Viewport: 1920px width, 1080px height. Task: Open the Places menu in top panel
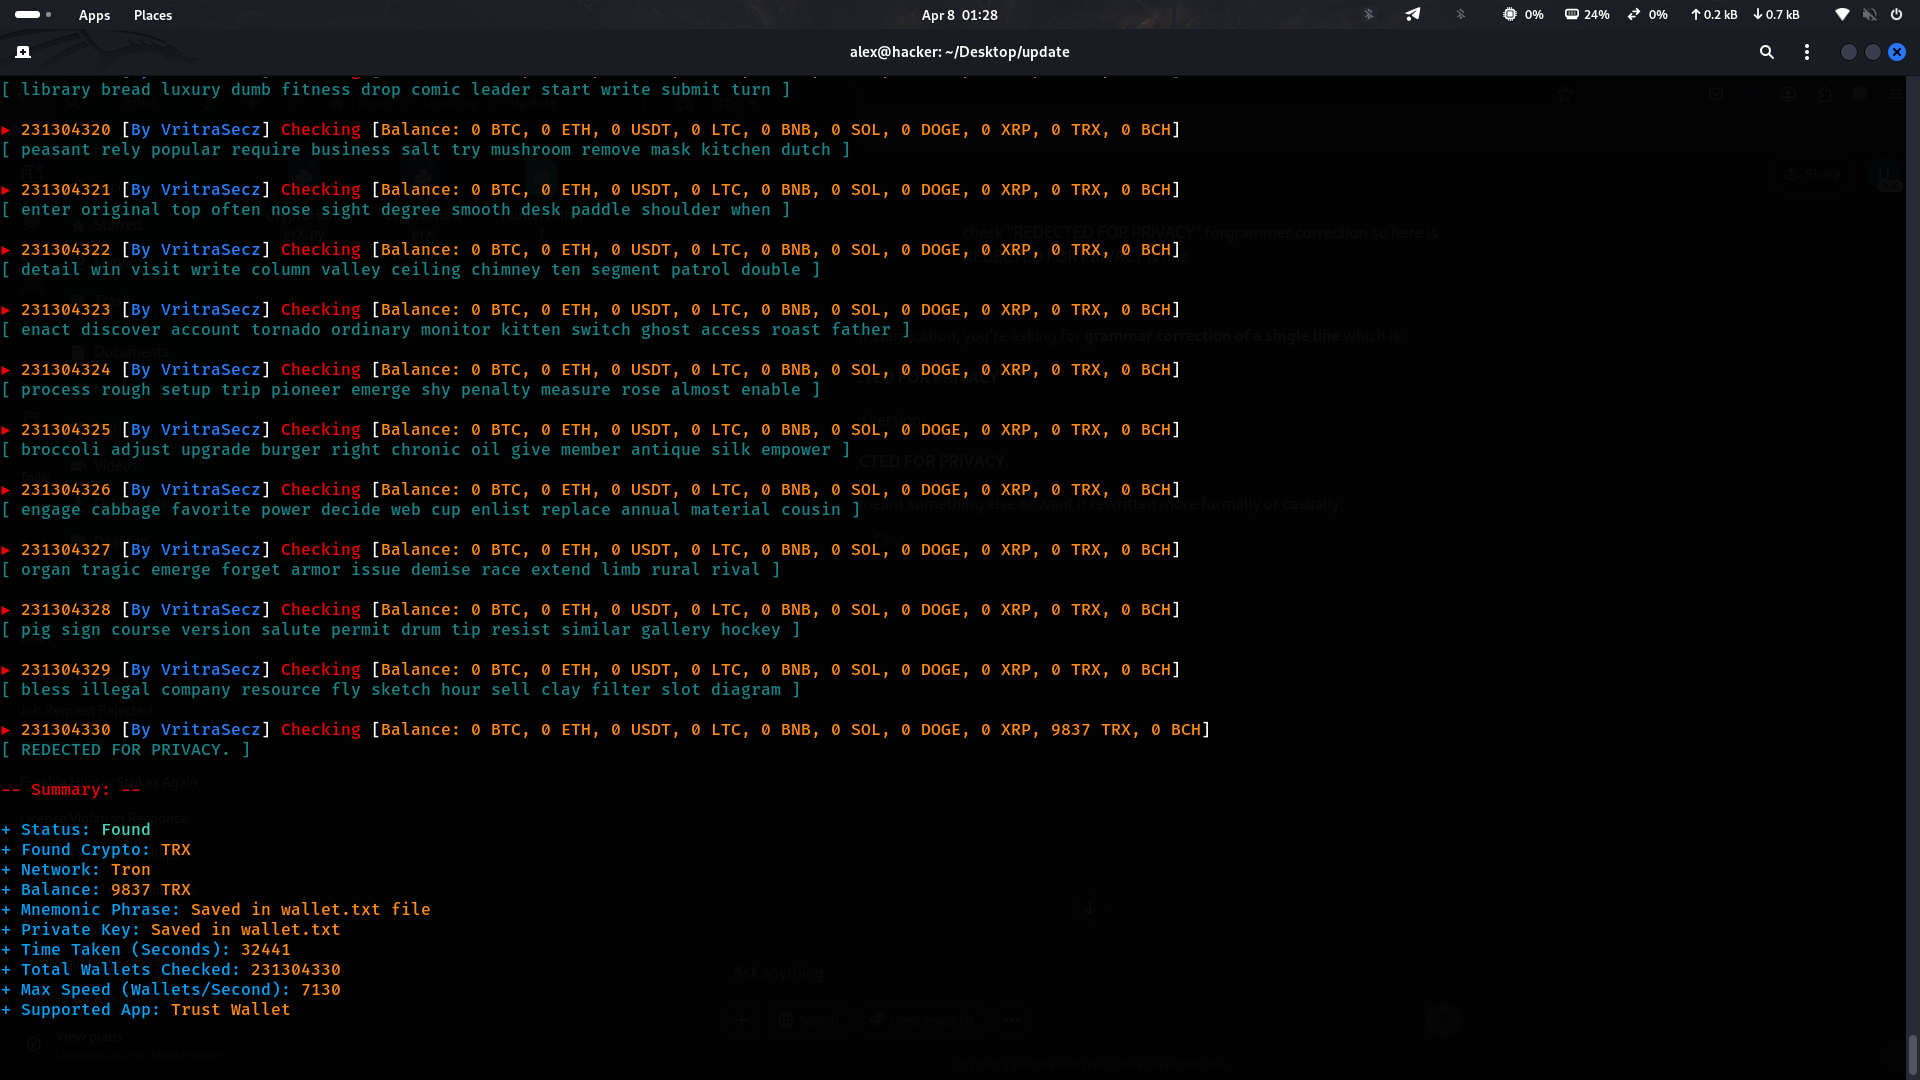tap(153, 15)
